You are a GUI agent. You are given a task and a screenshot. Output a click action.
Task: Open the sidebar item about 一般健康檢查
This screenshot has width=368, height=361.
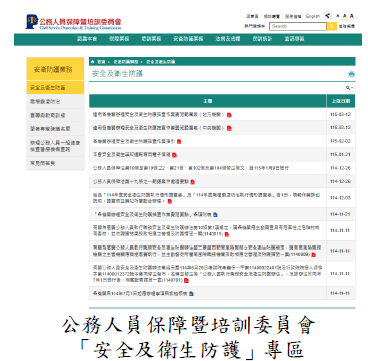point(55,146)
